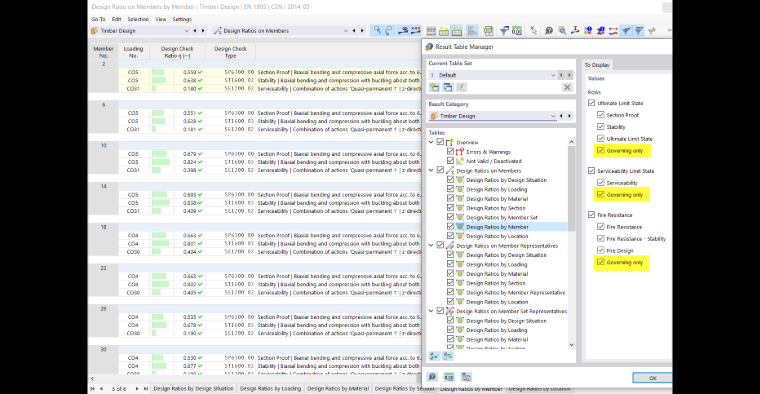Copy the current table set icon

click(447, 87)
